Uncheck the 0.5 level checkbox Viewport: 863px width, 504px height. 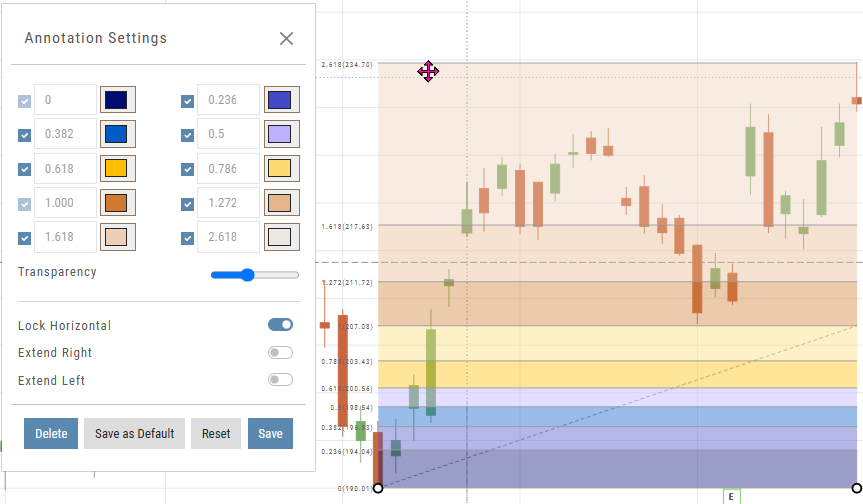[187, 135]
